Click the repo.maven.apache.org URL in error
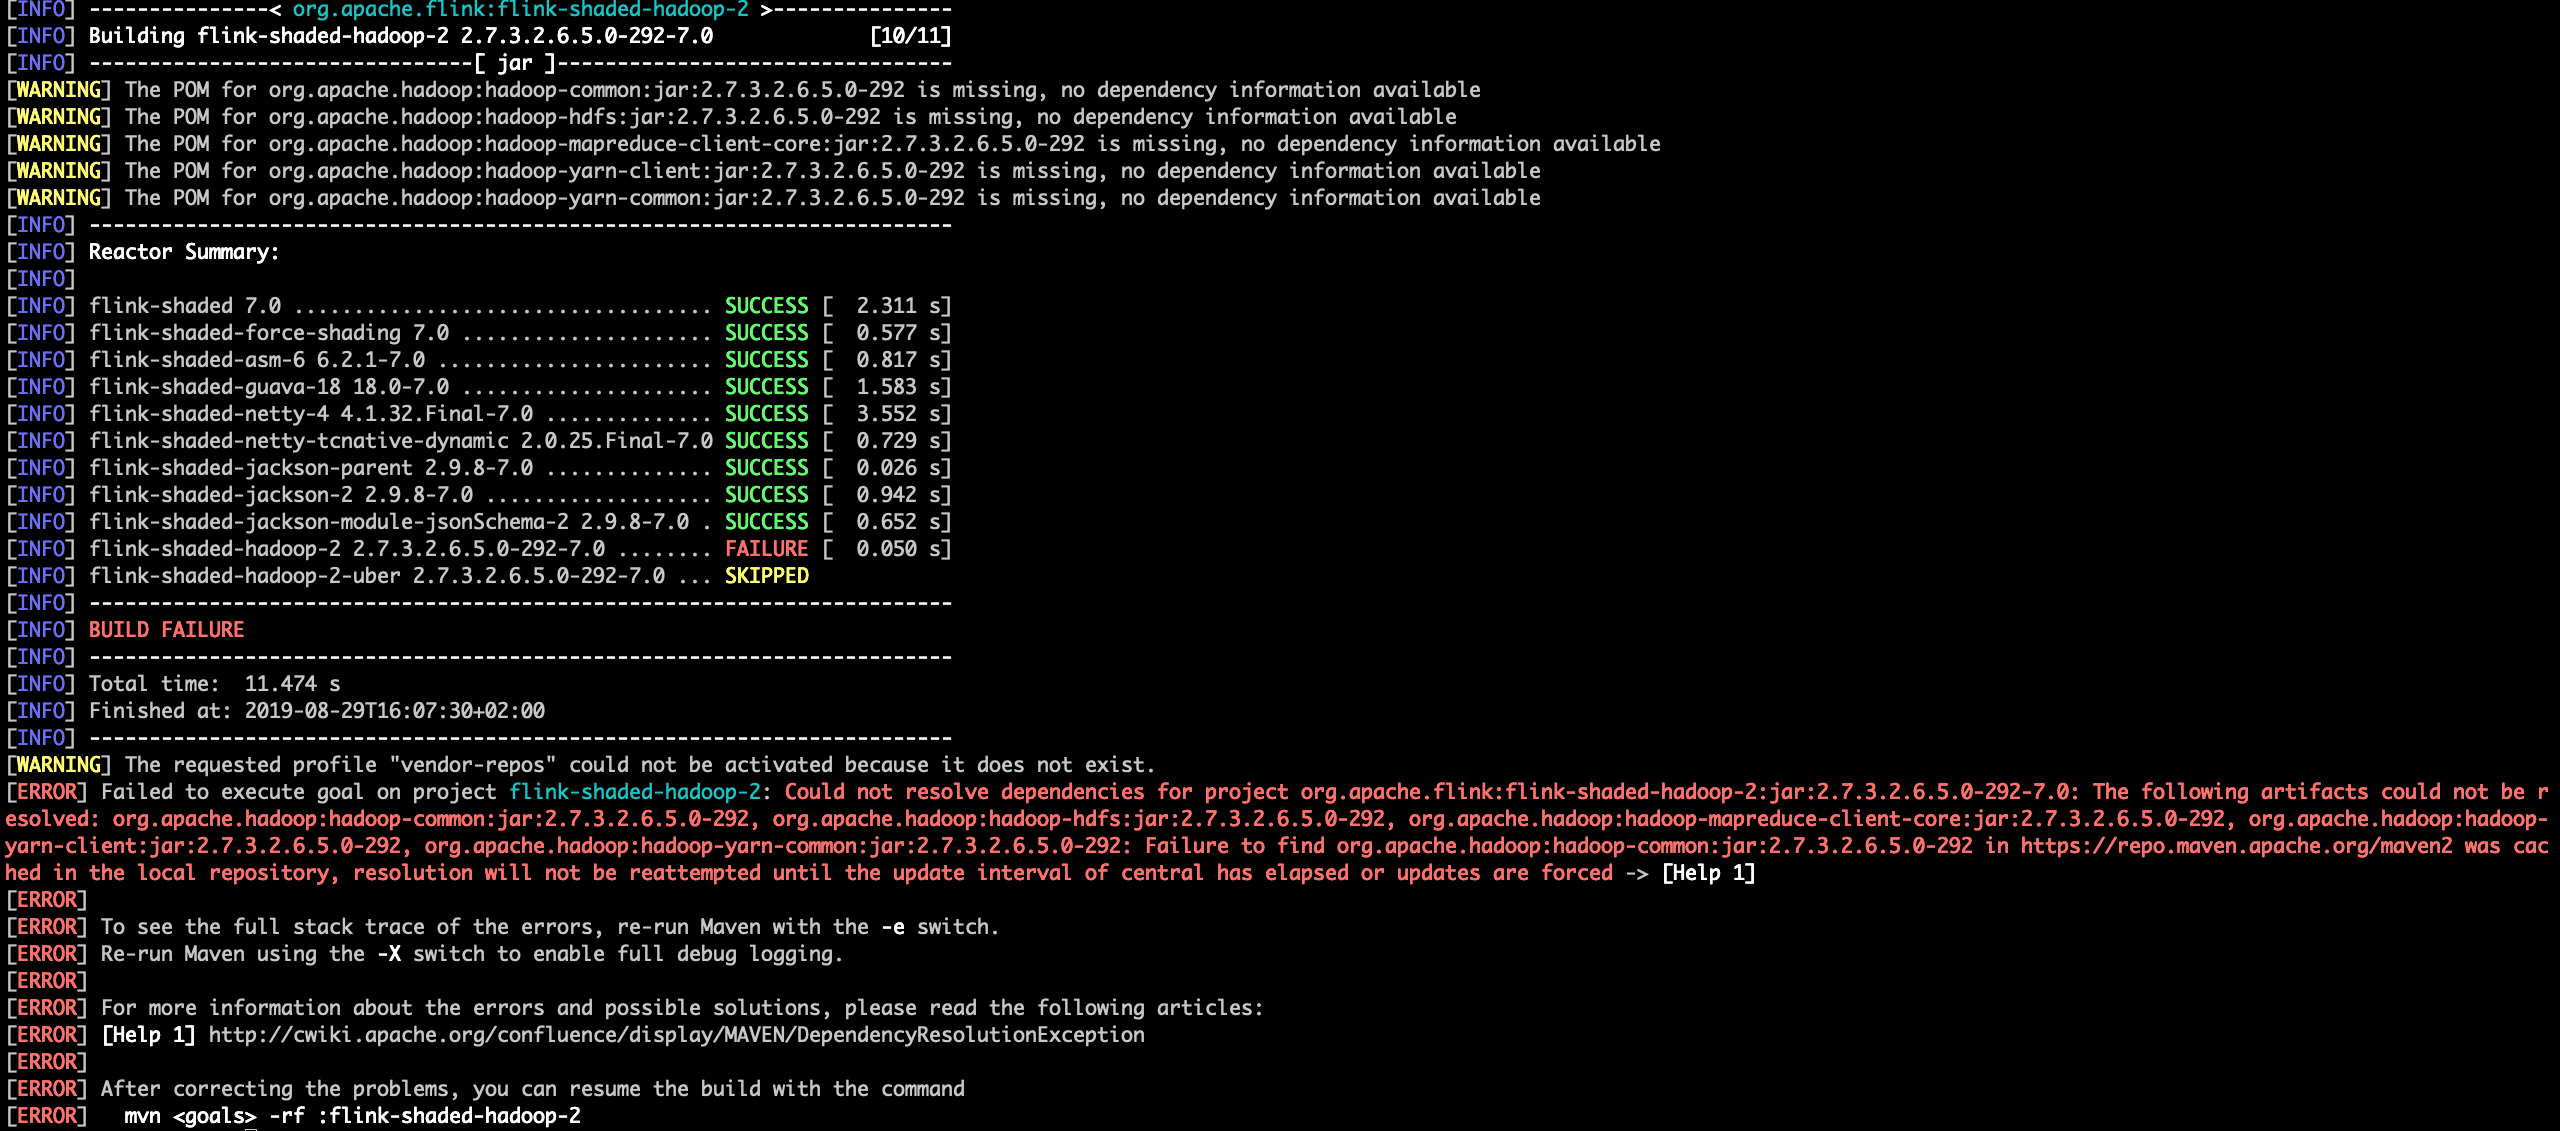 [x=2236, y=846]
